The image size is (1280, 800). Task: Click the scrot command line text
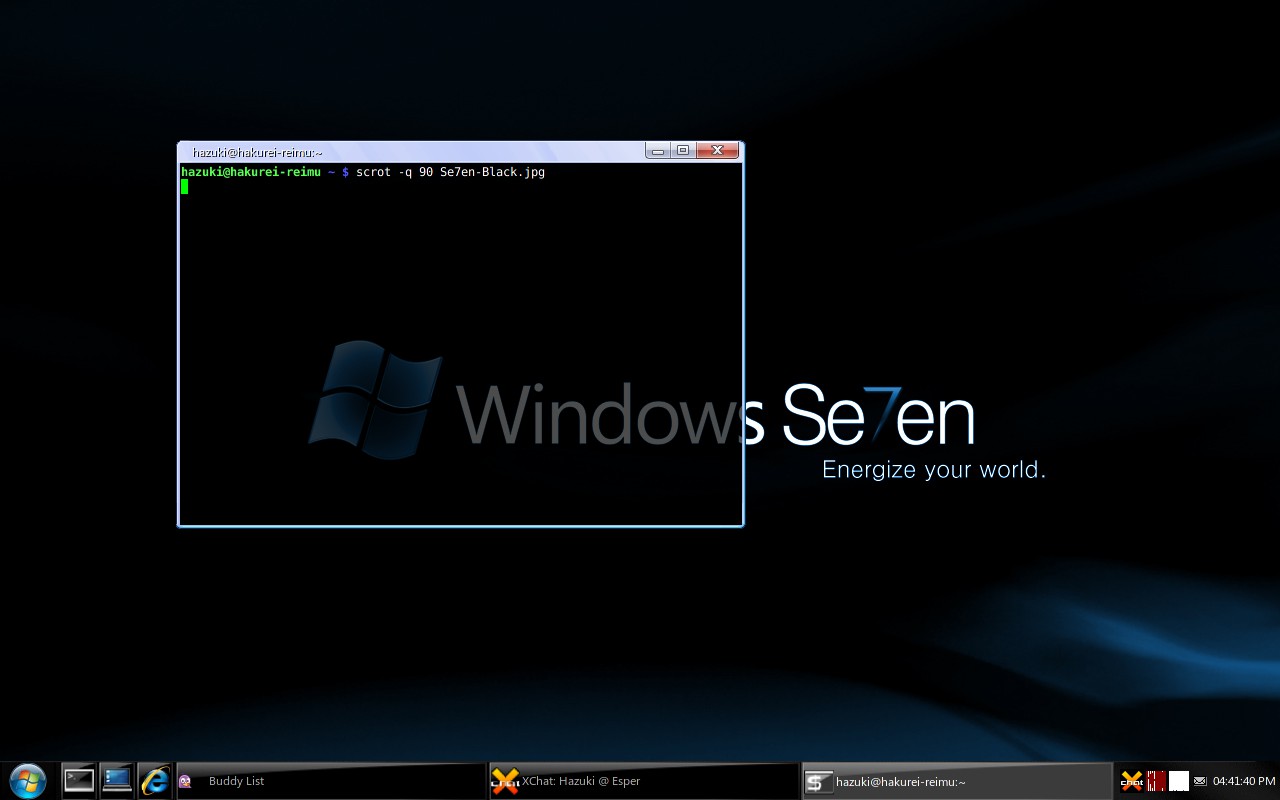pos(450,172)
